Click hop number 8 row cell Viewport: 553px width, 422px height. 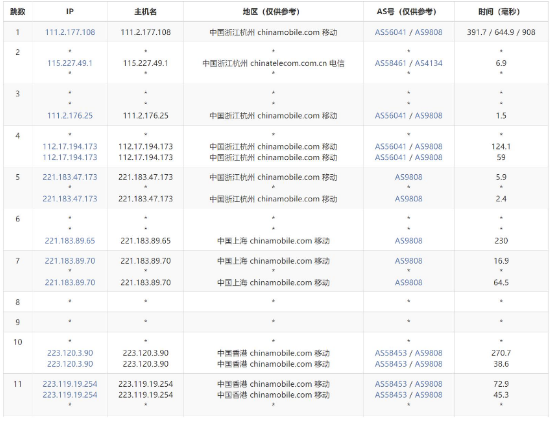18,302
